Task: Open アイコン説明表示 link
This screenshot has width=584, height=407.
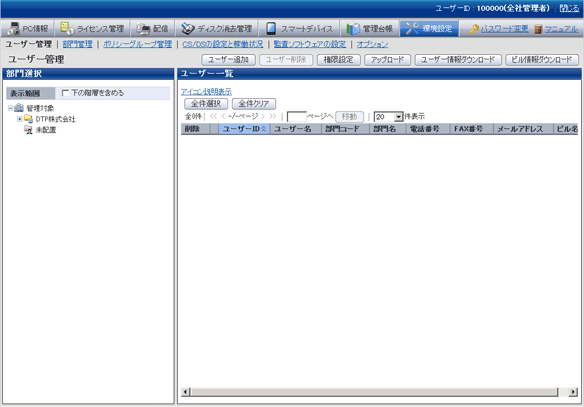Action: (x=206, y=92)
